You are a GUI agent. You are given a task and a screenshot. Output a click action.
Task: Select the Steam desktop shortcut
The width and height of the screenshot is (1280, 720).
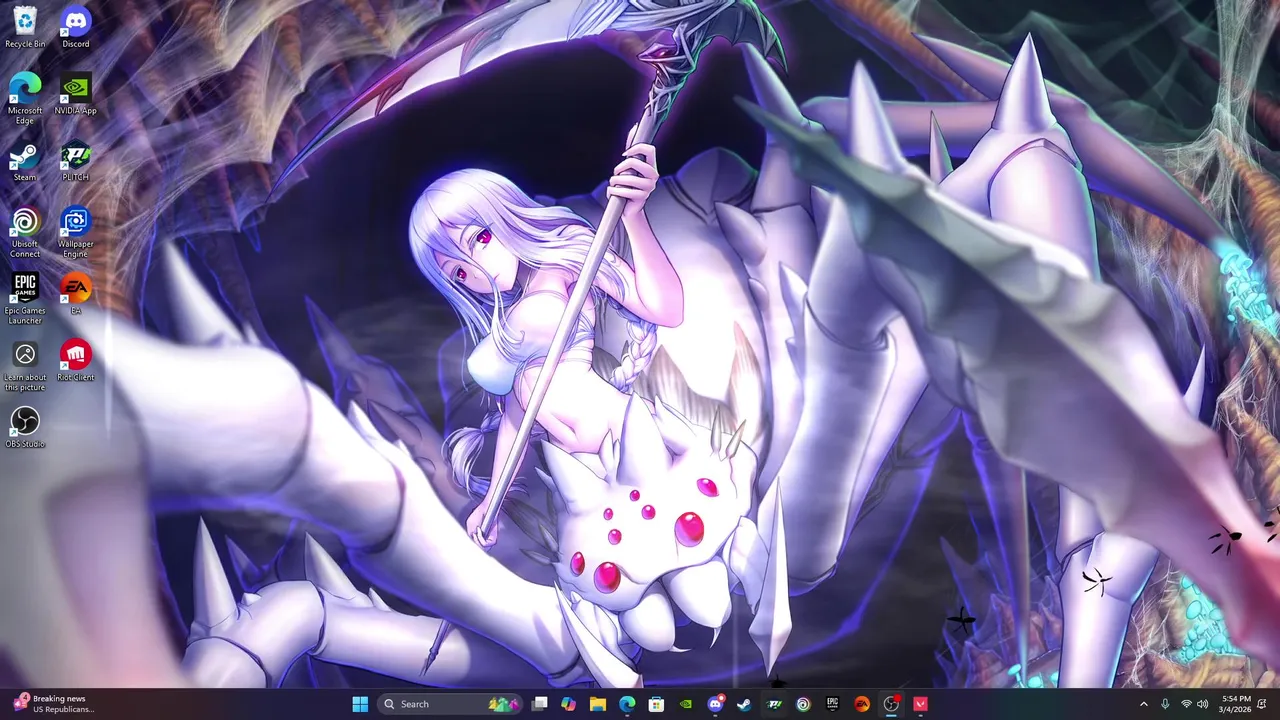(25, 162)
